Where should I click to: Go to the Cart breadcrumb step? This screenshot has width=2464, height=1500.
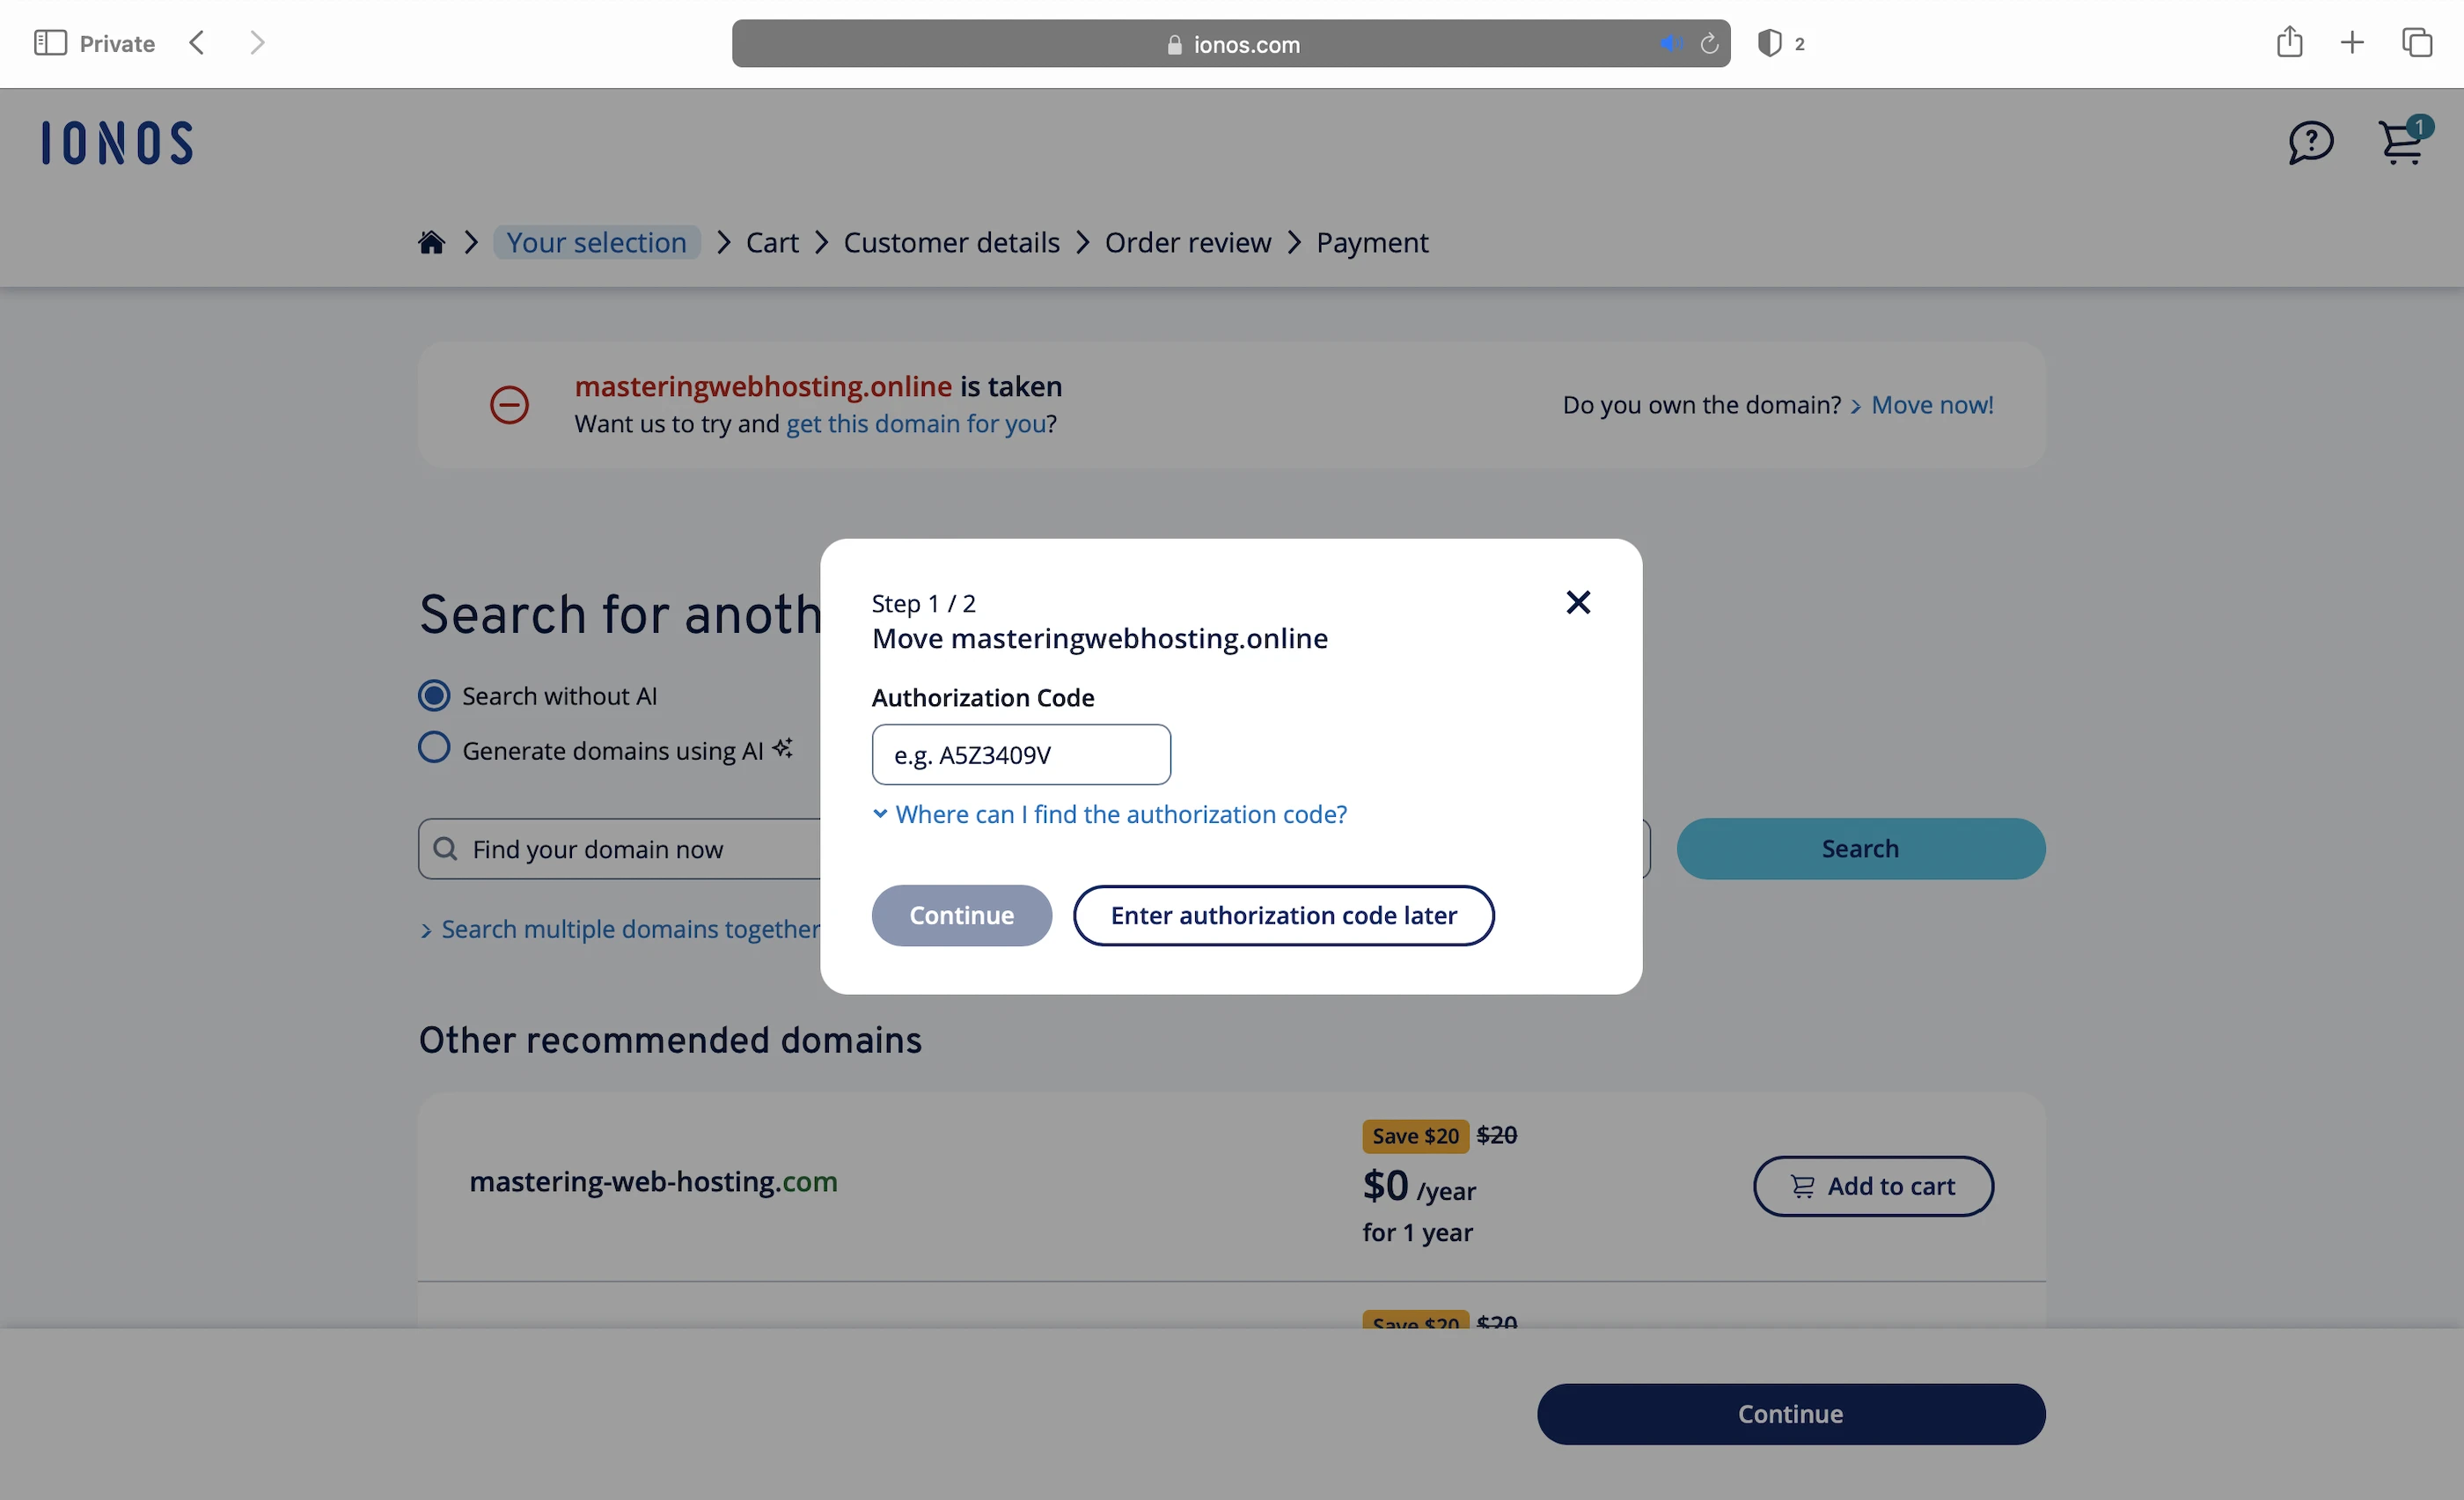pyautogui.click(x=772, y=243)
